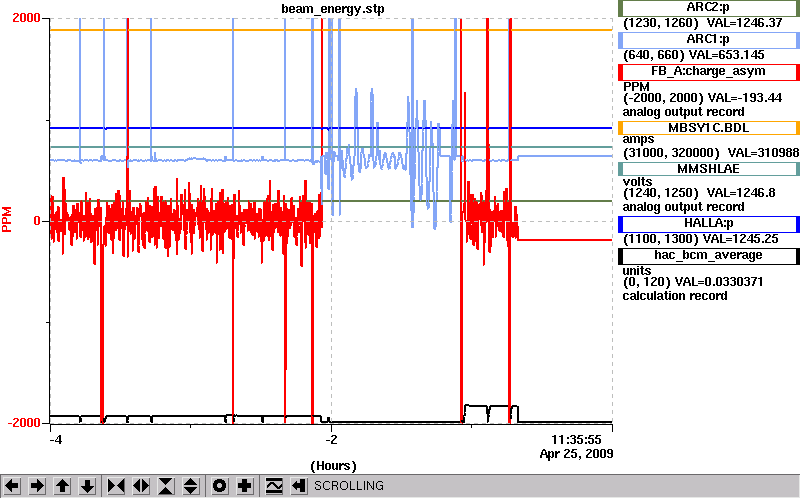The width and height of the screenshot is (800, 498).
Task: Click the 'analog output record' text under FB_A:charge_asym
Action: click(684, 112)
